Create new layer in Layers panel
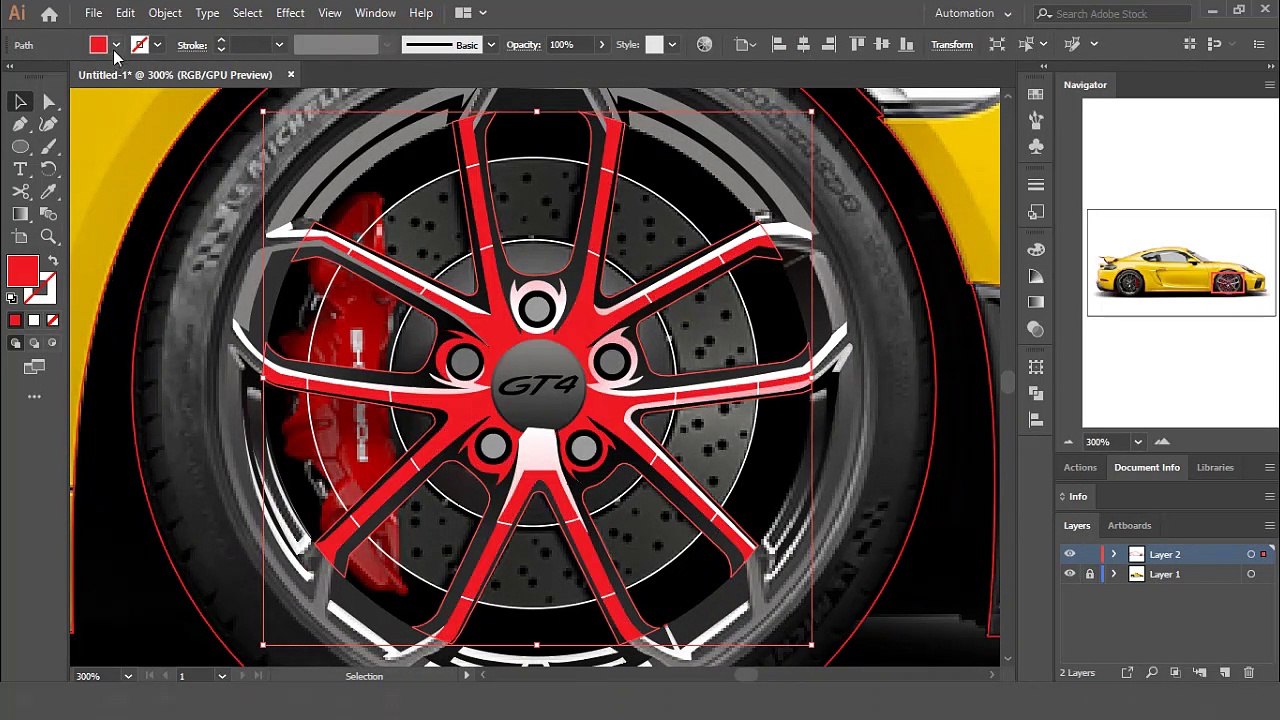Viewport: 1280px width, 720px height. point(1225,673)
